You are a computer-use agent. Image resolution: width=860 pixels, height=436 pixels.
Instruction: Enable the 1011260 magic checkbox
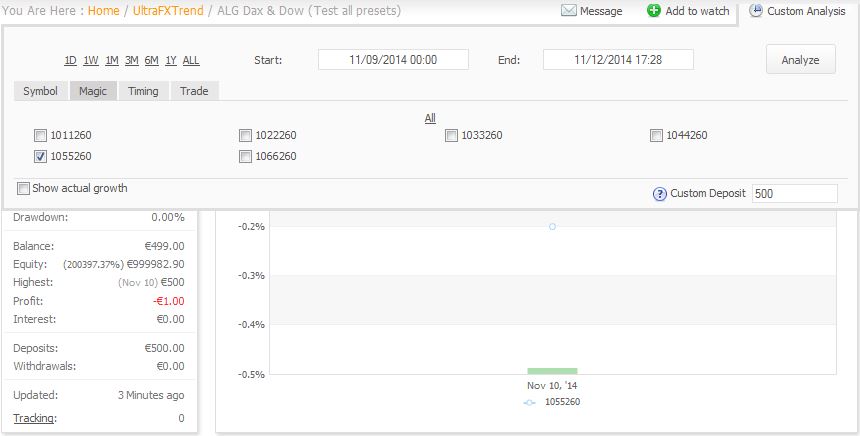pos(40,136)
